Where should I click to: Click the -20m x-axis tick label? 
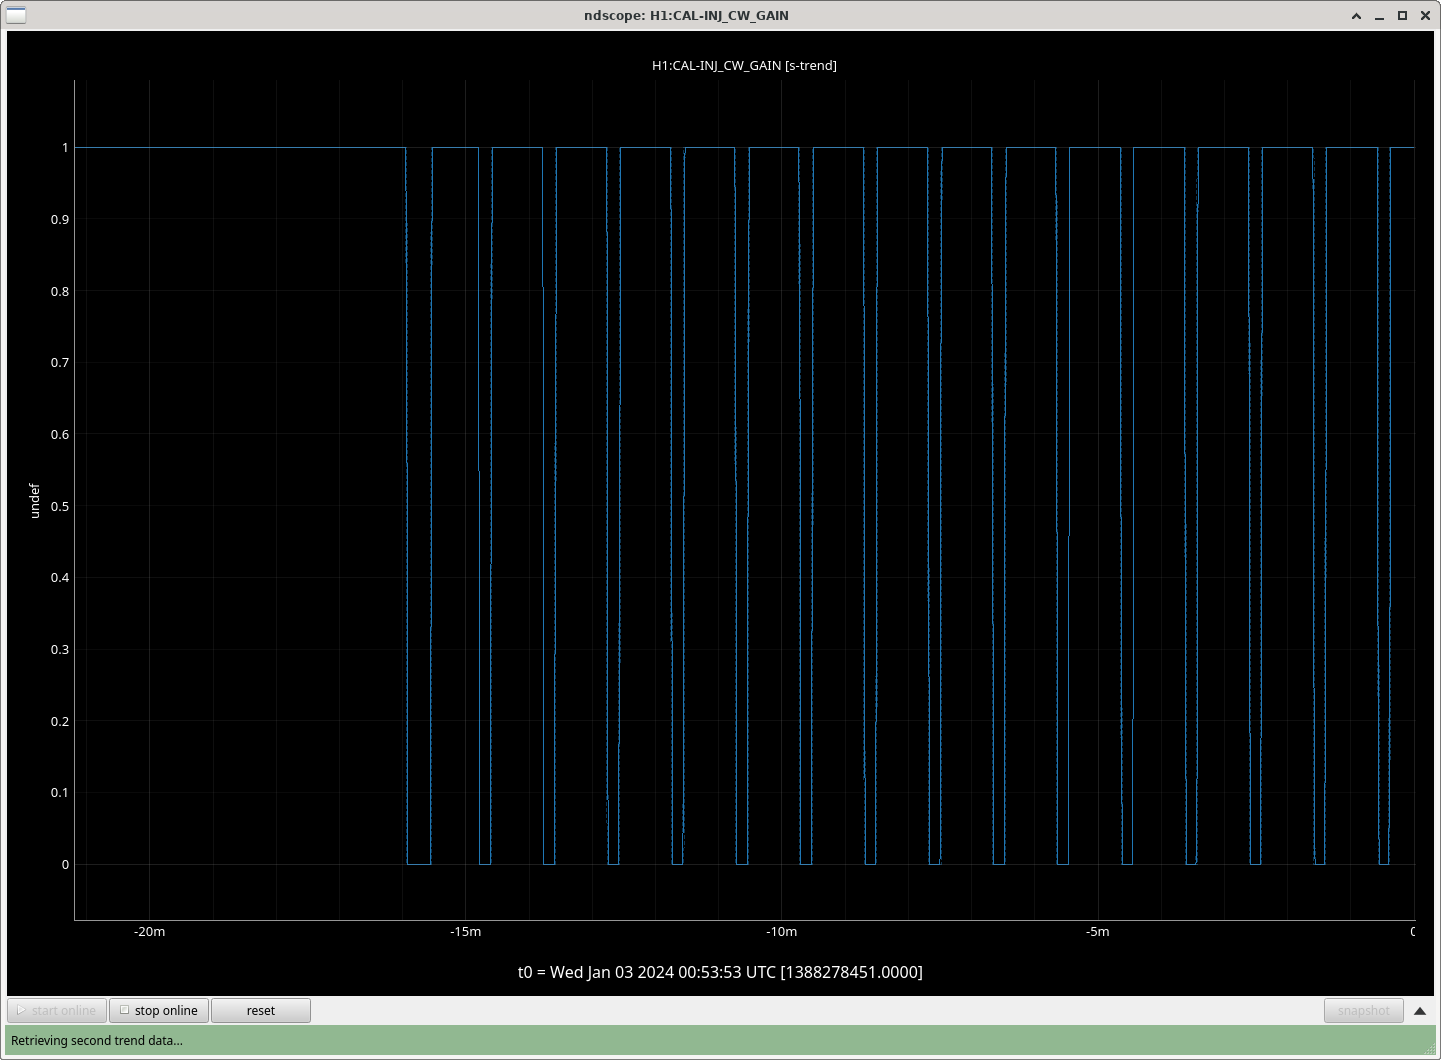[149, 931]
